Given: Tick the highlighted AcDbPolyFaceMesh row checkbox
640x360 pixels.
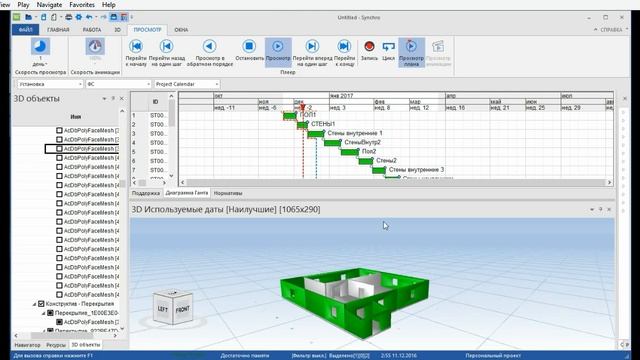Looking at the screenshot, I should tap(60, 149).
